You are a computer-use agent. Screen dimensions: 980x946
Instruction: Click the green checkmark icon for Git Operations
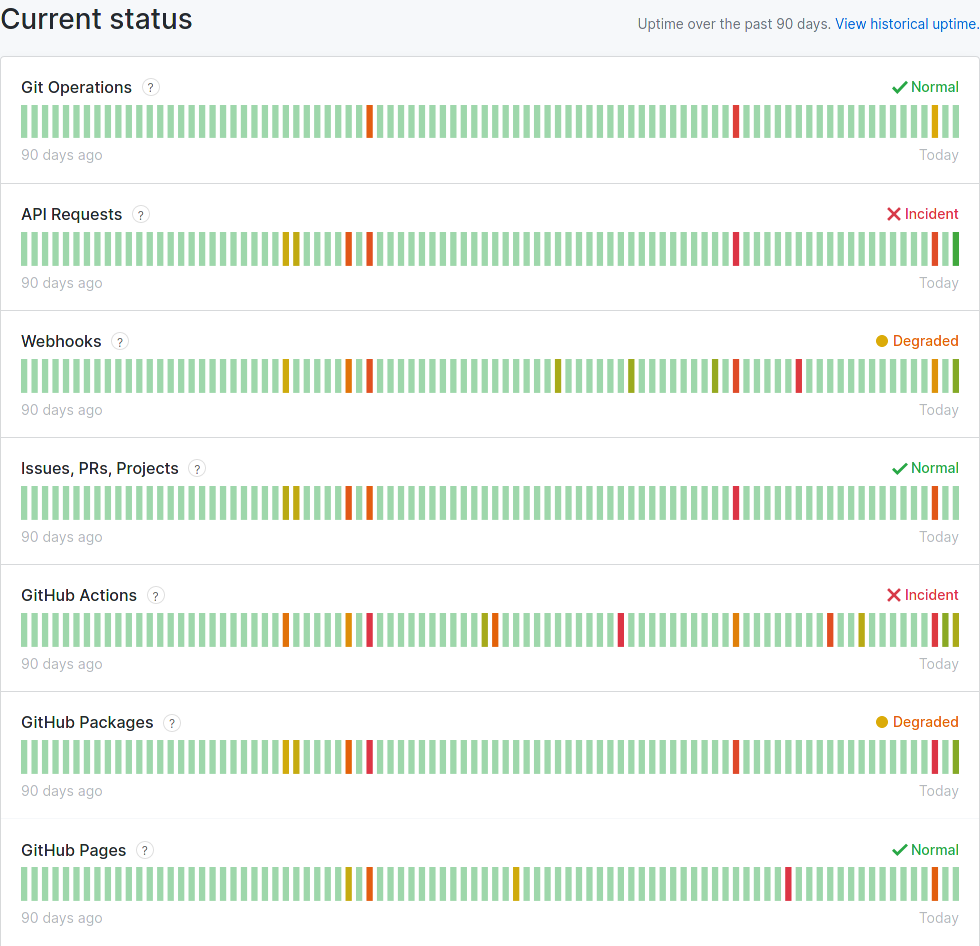point(899,87)
